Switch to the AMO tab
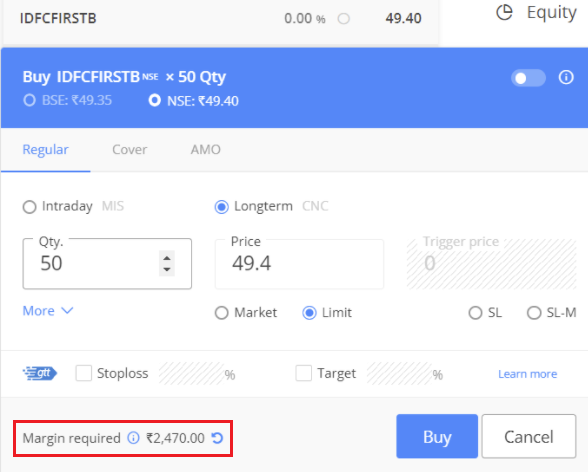The image size is (588, 472). (206, 150)
